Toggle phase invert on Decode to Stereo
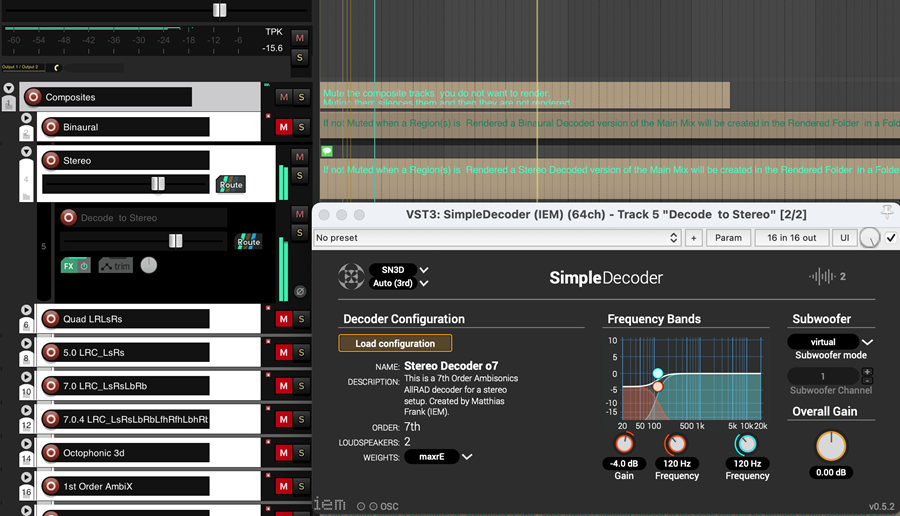The image size is (900, 516). point(300,291)
